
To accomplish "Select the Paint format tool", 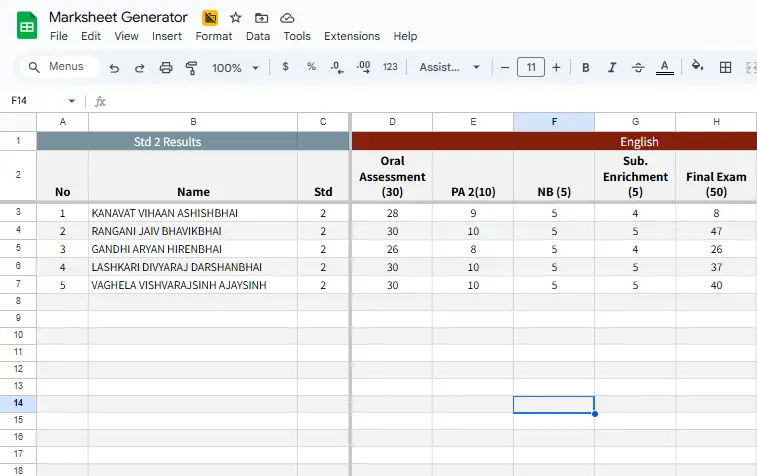I will tap(191, 68).
